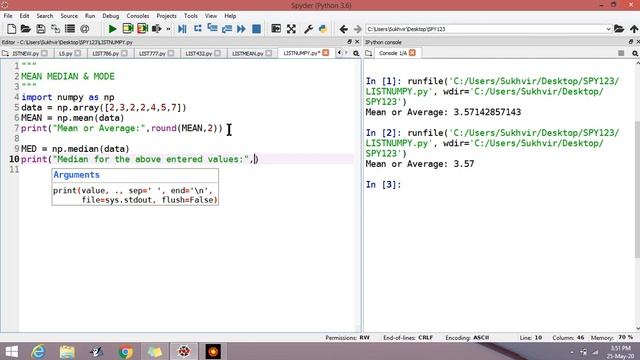
Task: Click the In [3]: console prompt
Action: pyautogui.click(x=383, y=184)
